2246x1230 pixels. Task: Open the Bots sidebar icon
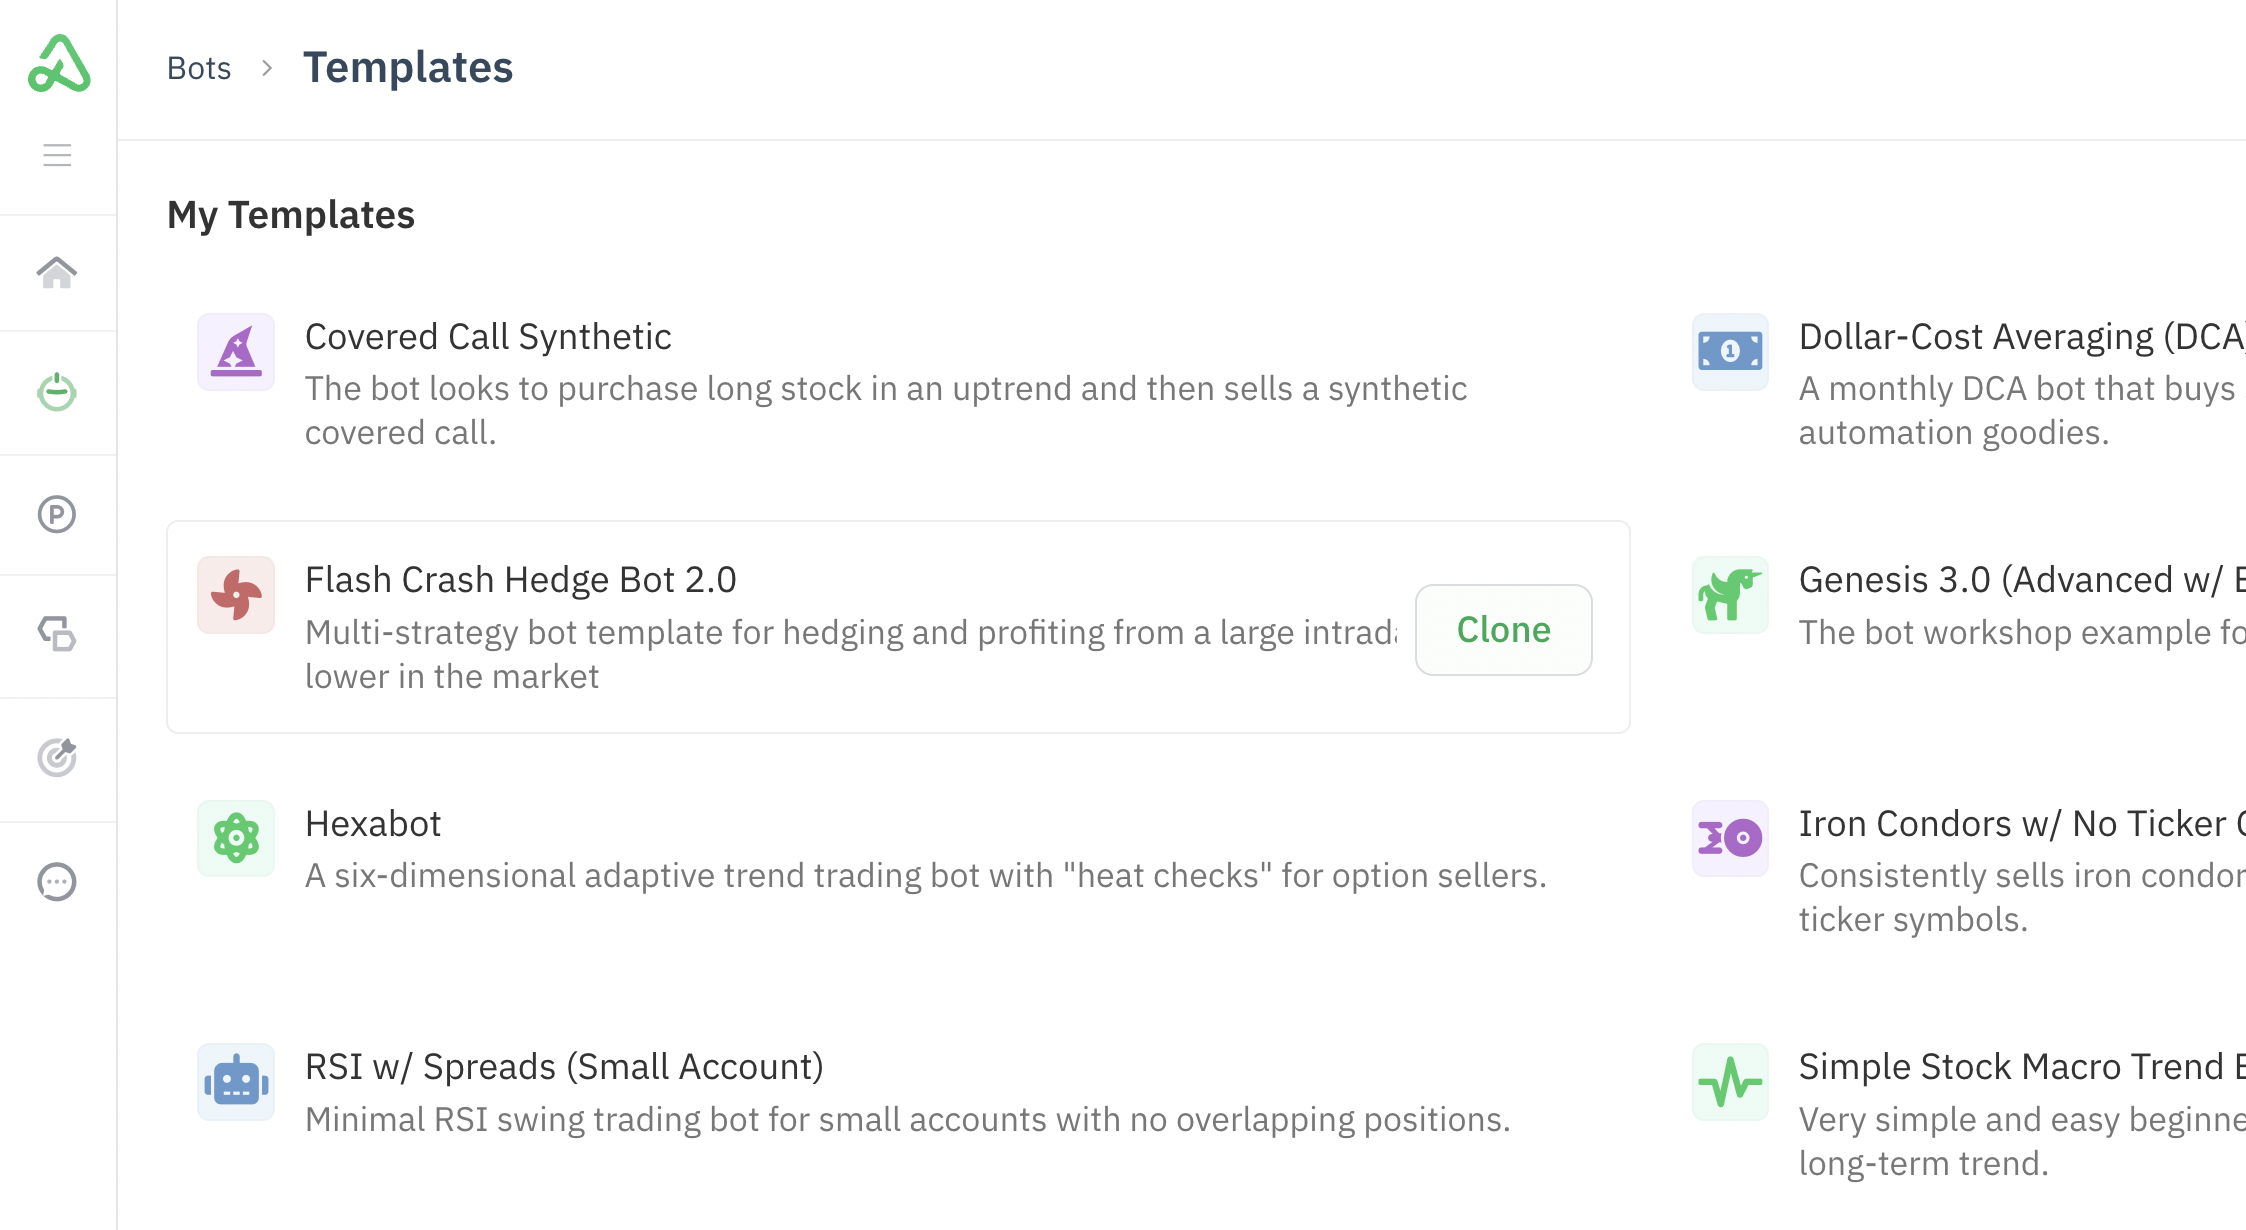click(57, 392)
